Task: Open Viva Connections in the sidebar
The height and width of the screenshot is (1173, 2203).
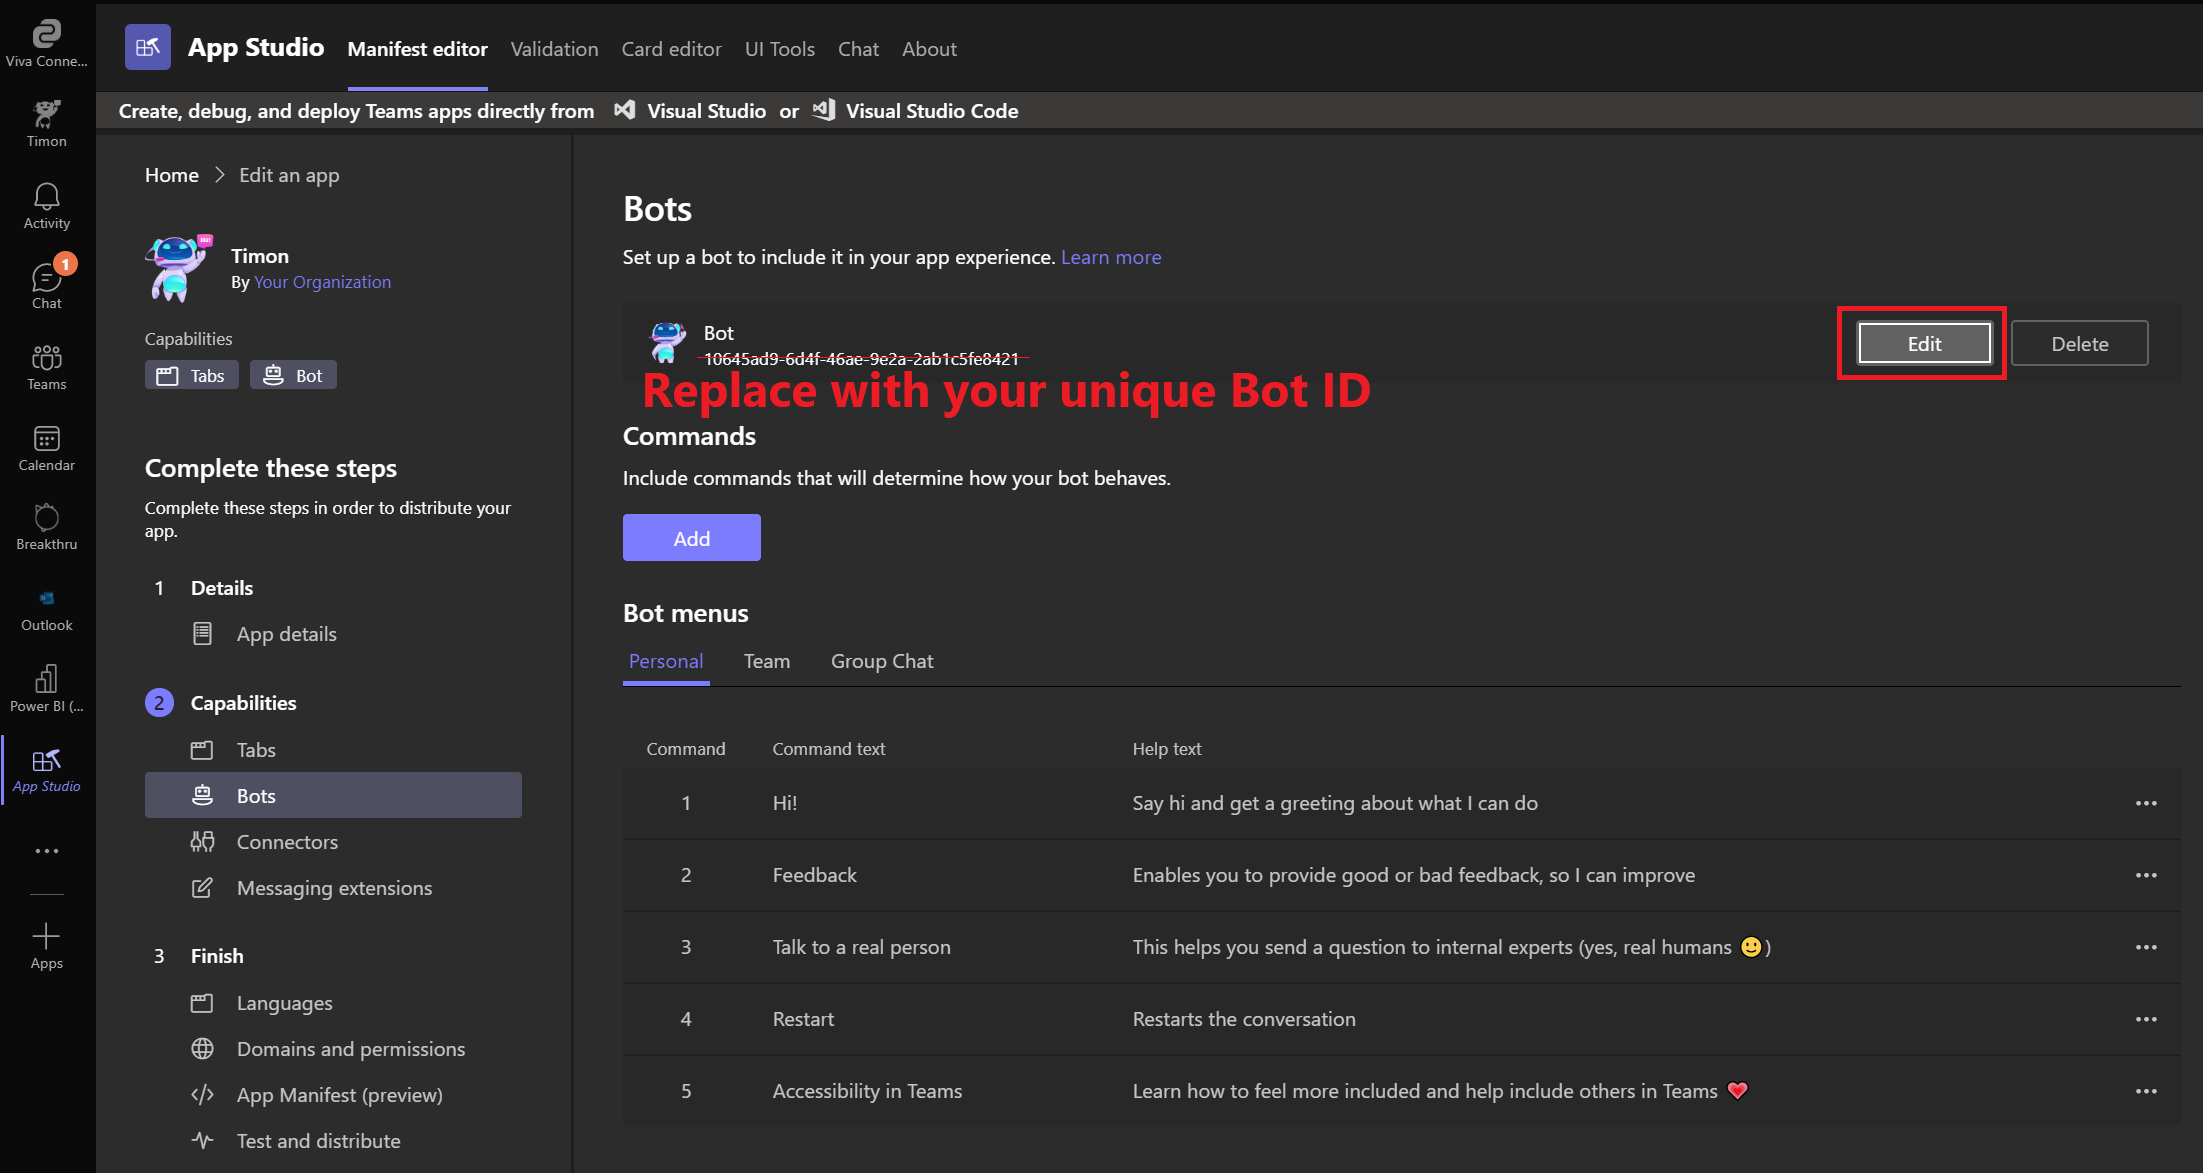Action: tap(47, 45)
